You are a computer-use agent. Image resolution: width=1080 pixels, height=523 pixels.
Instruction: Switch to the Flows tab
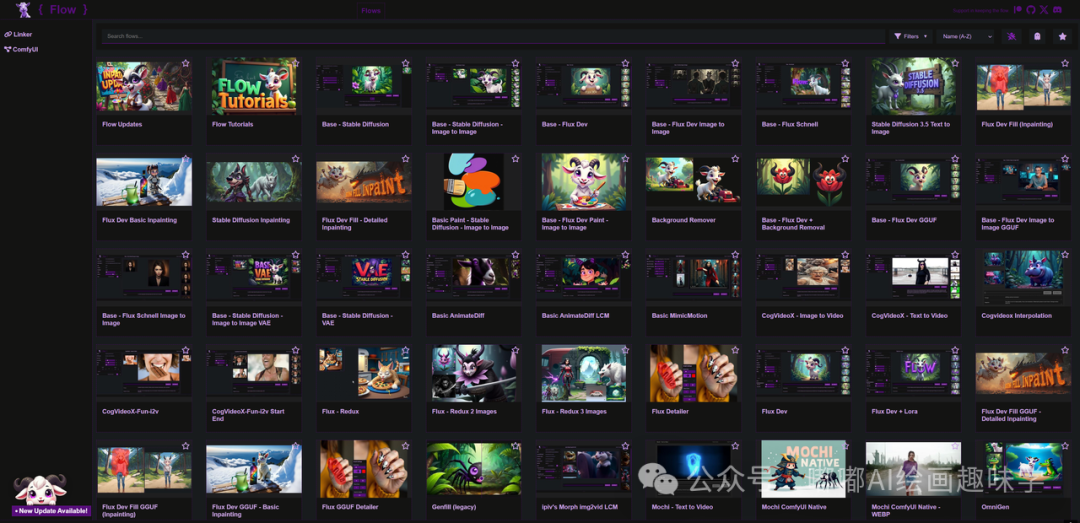click(x=371, y=10)
